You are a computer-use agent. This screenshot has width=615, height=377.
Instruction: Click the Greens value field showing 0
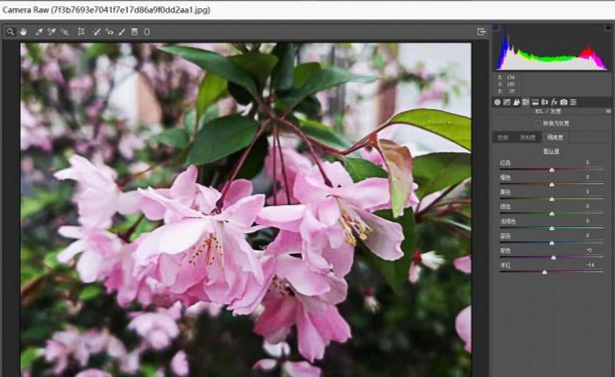pos(588,206)
